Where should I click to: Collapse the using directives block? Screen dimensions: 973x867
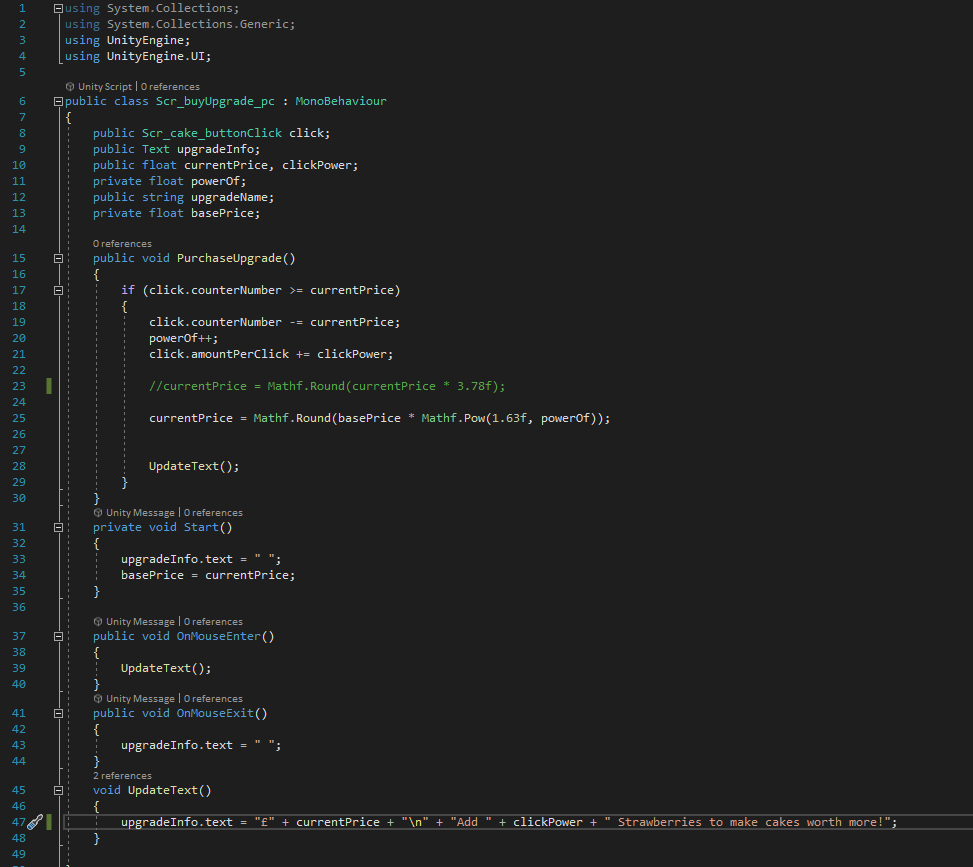(x=58, y=9)
